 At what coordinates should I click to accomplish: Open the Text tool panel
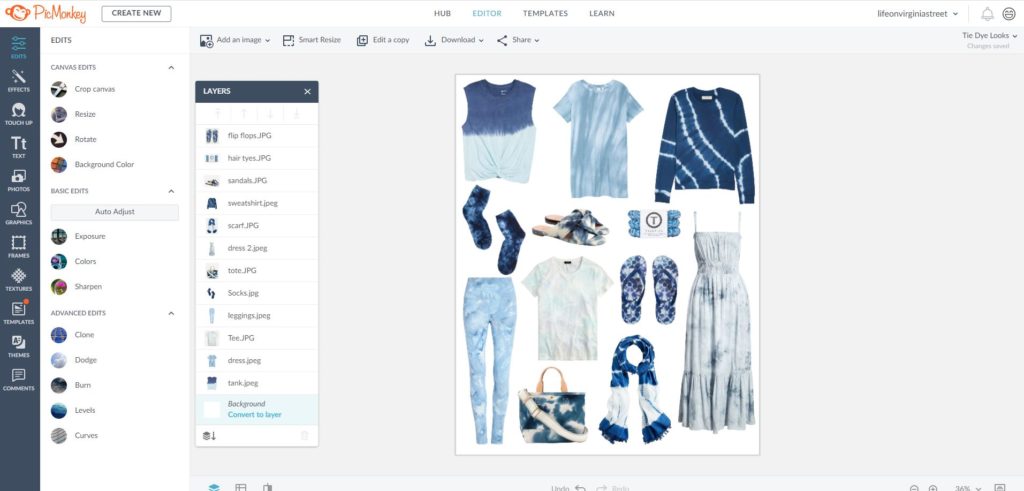(x=19, y=147)
